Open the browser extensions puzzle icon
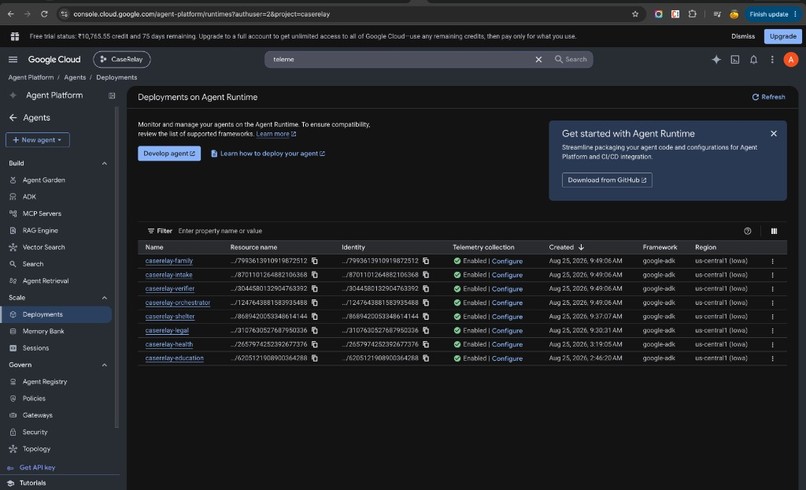The height and width of the screenshot is (490, 806). [692, 14]
